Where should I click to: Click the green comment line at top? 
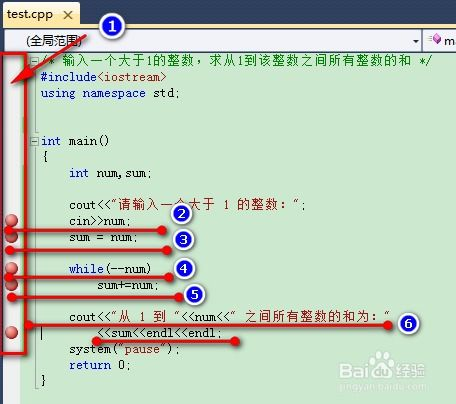(237, 61)
